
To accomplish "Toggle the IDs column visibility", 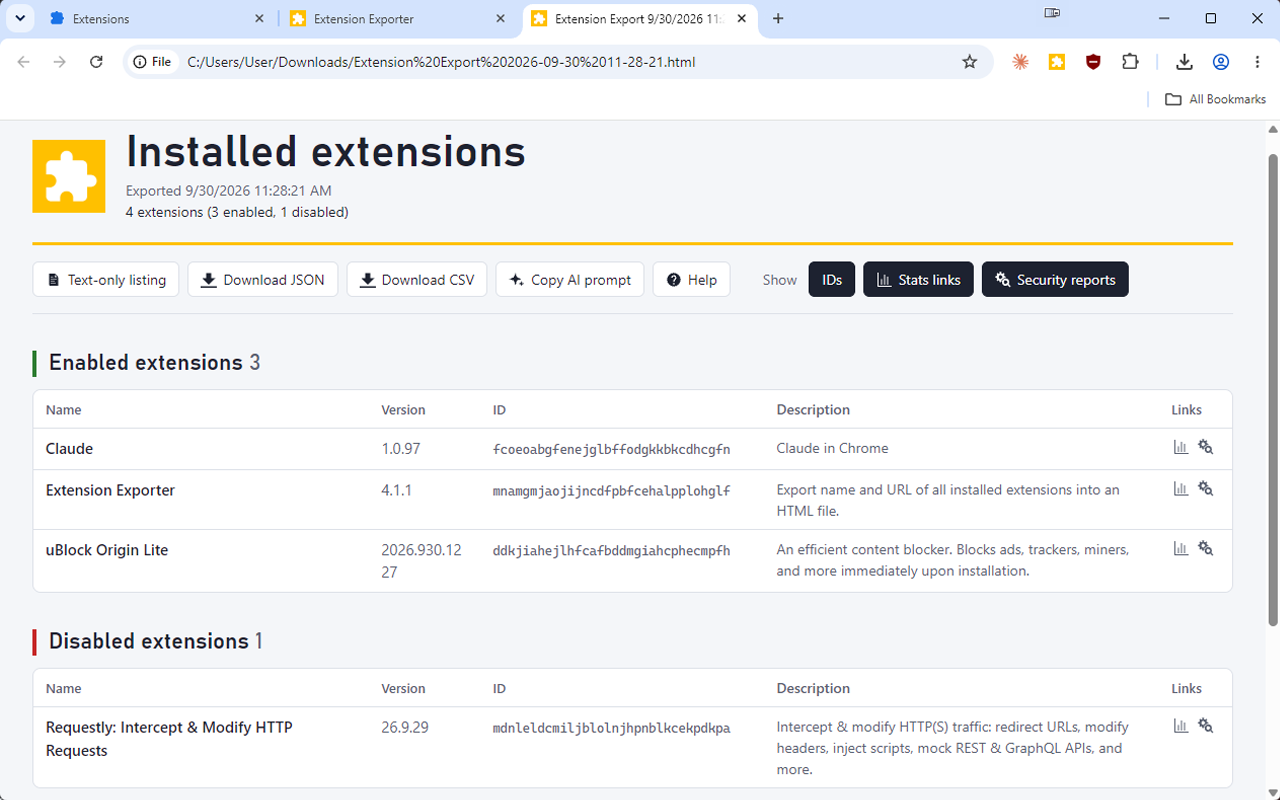I will [832, 280].
